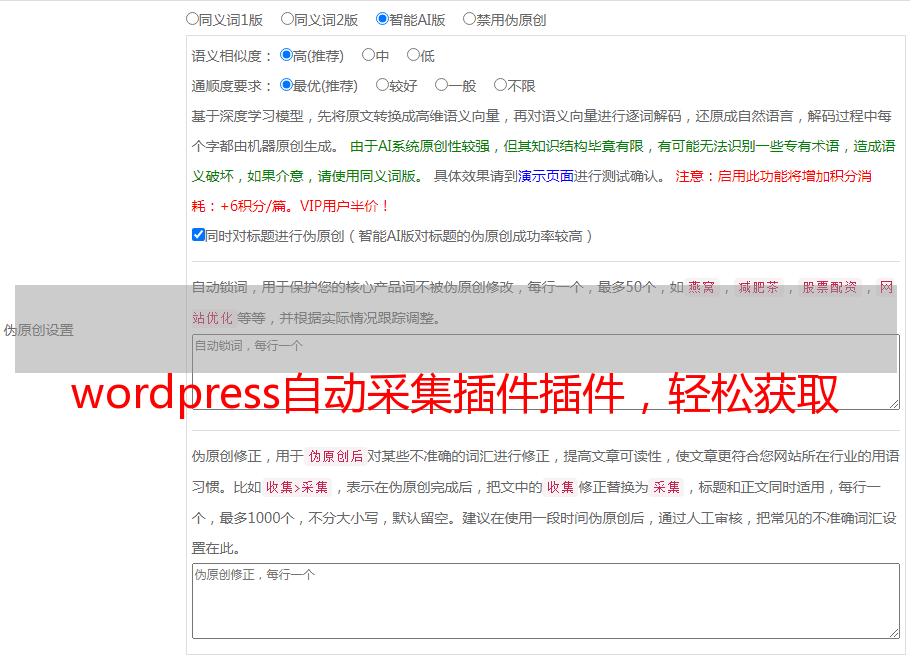911x658 pixels.
Task: Select the 同义词2版 radio option
Action: click(287, 19)
